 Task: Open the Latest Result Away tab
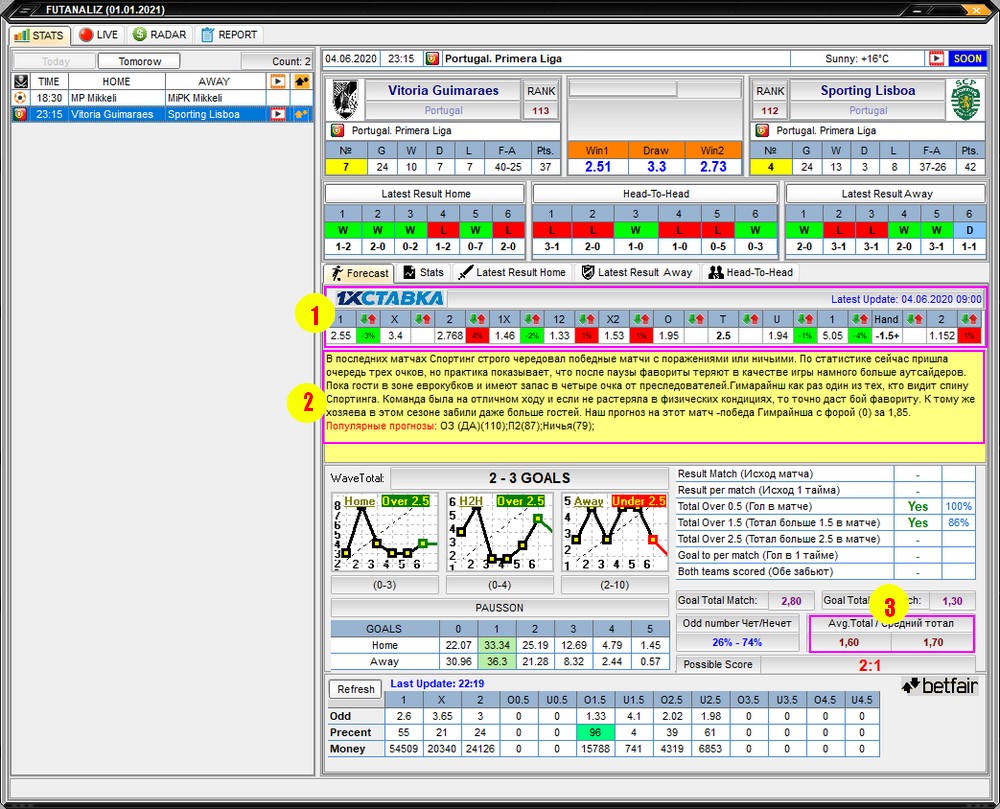tap(636, 272)
